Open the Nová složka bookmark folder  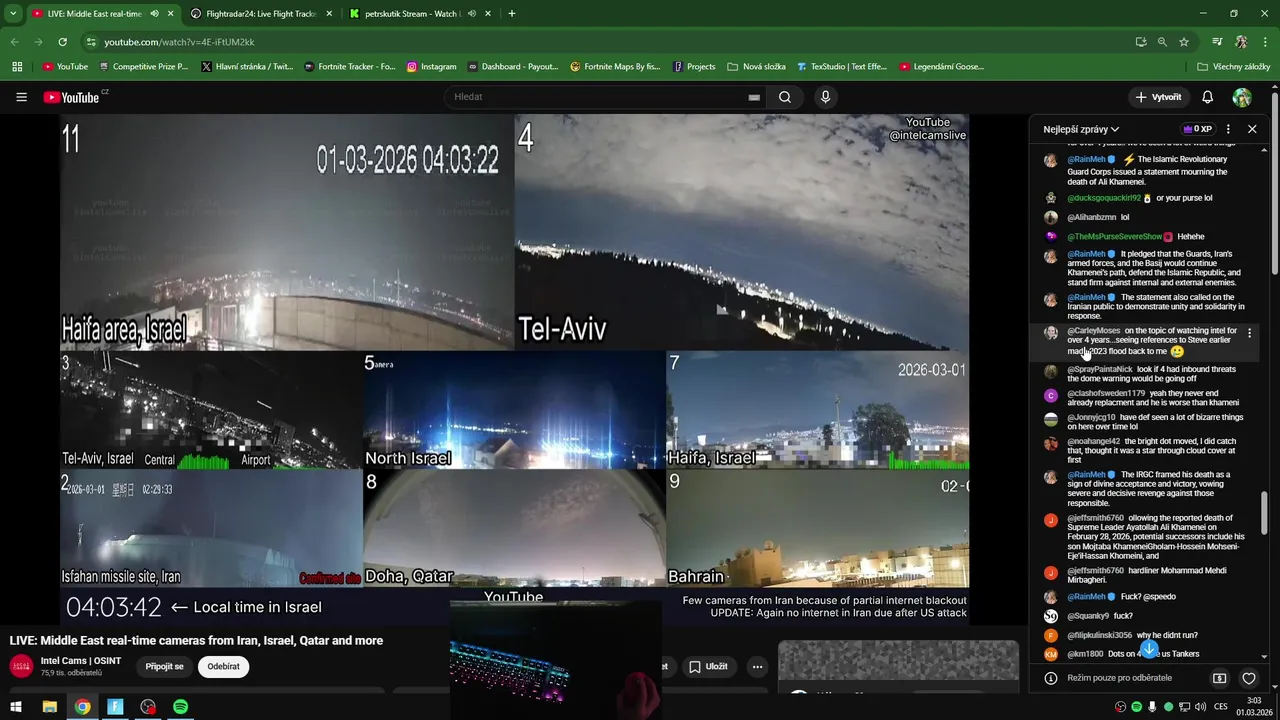click(756, 67)
